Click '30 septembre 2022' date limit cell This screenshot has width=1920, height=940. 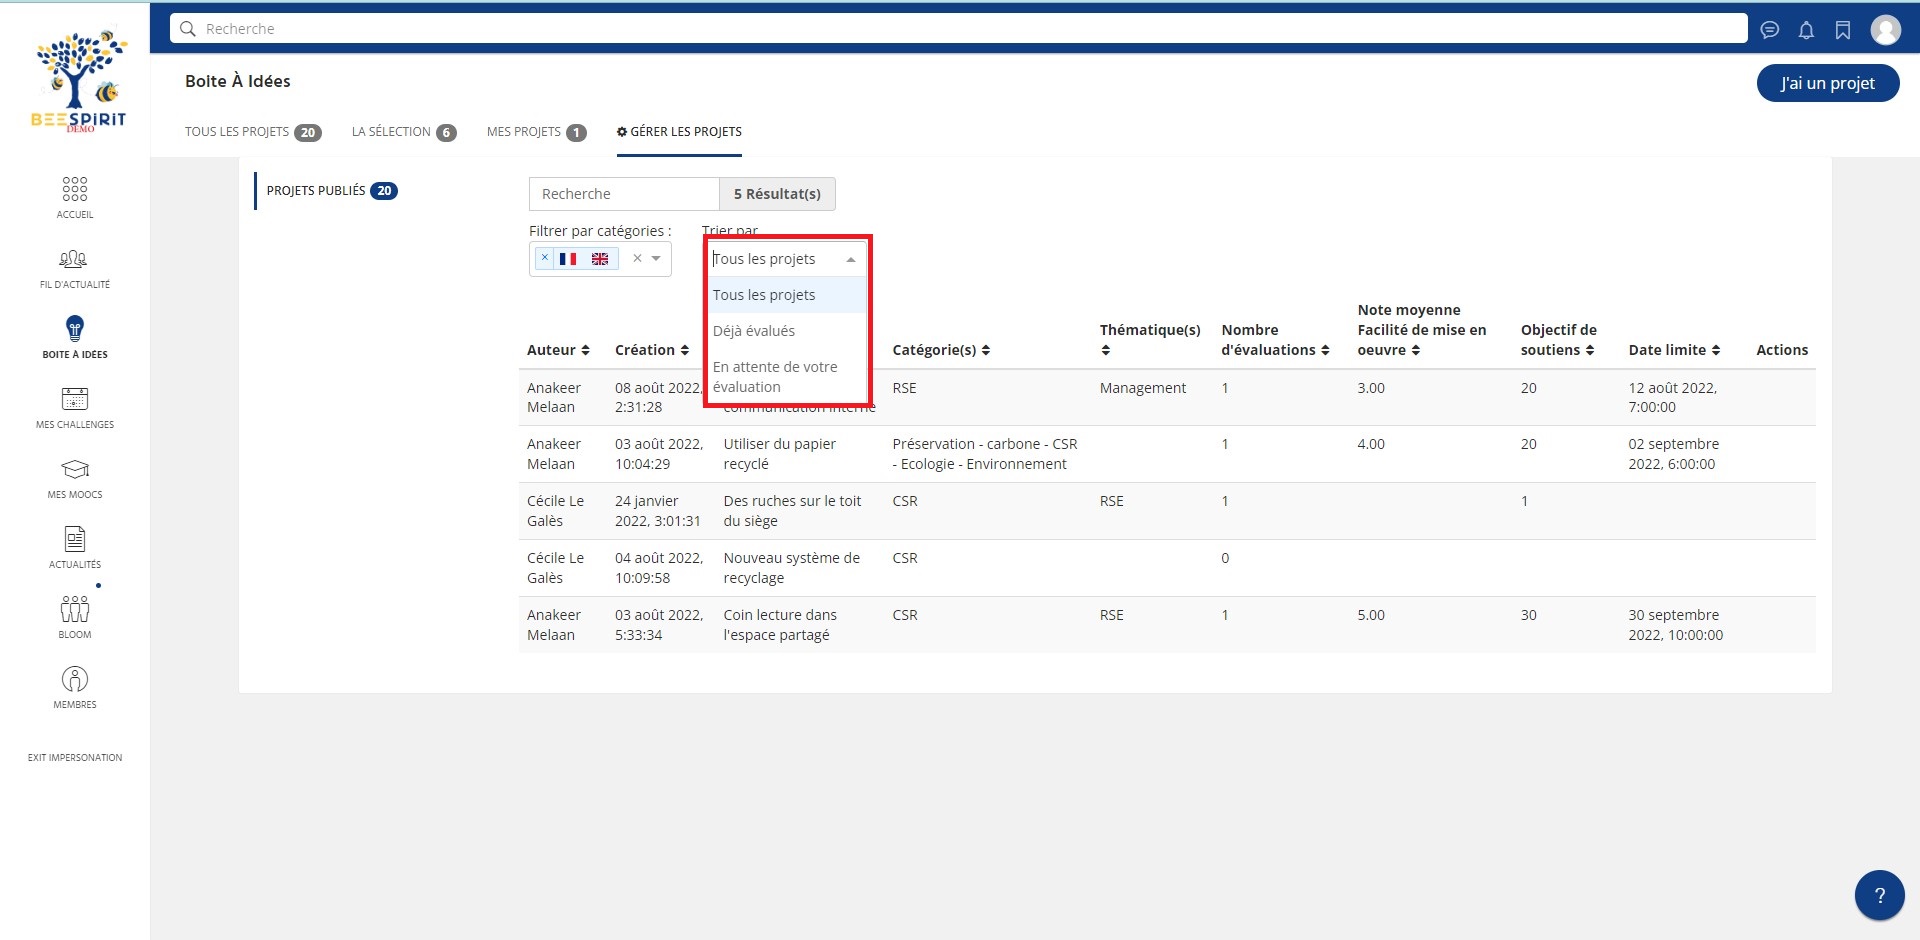(1675, 625)
